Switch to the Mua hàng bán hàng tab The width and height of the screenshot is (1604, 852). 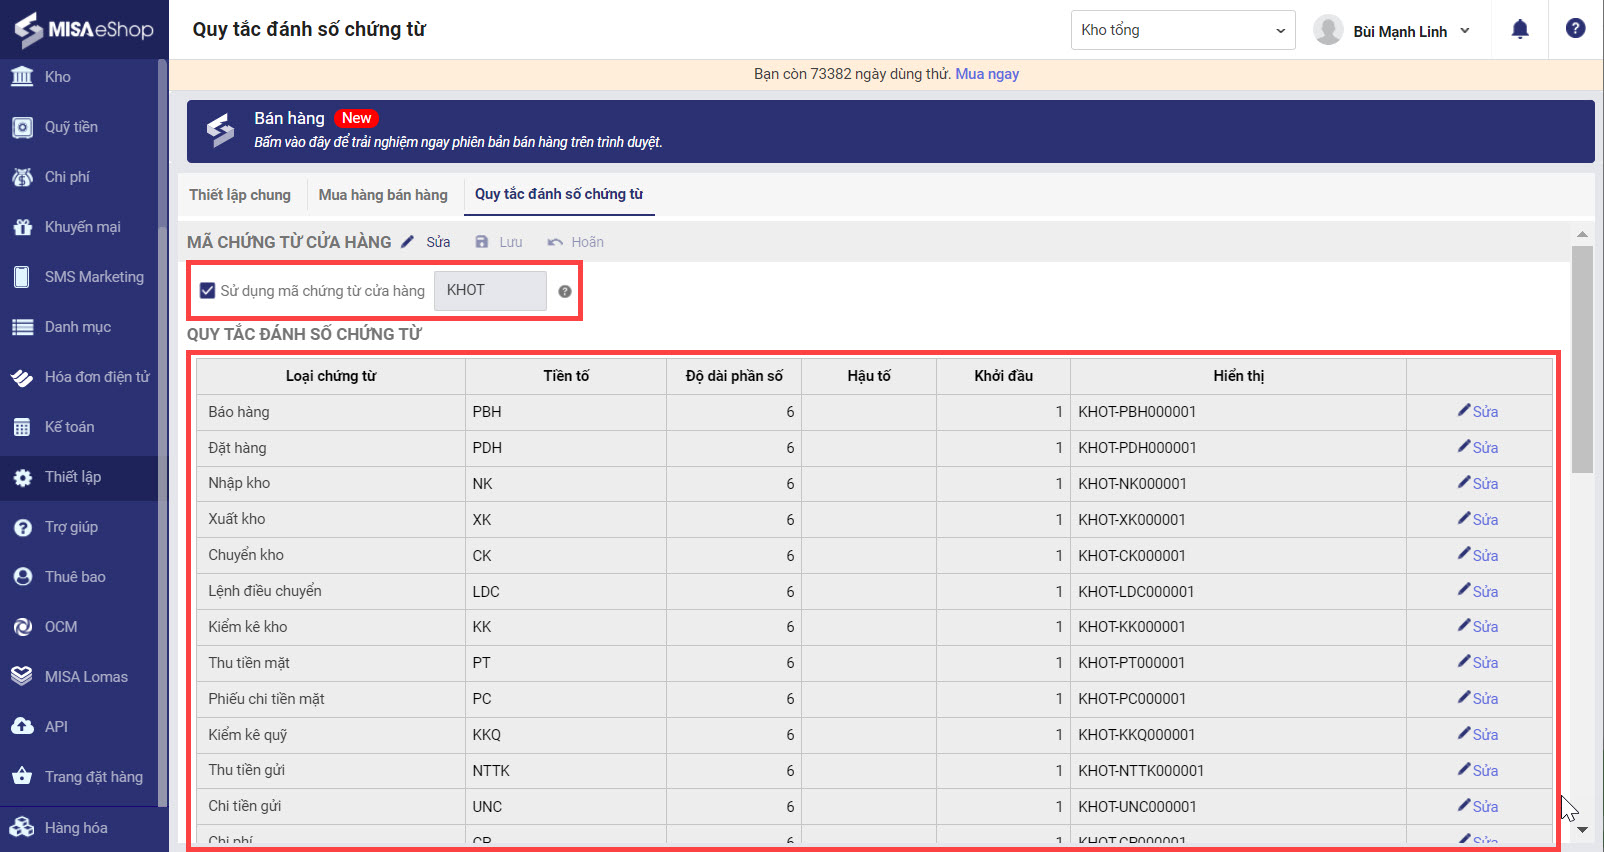click(x=383, y=195)
